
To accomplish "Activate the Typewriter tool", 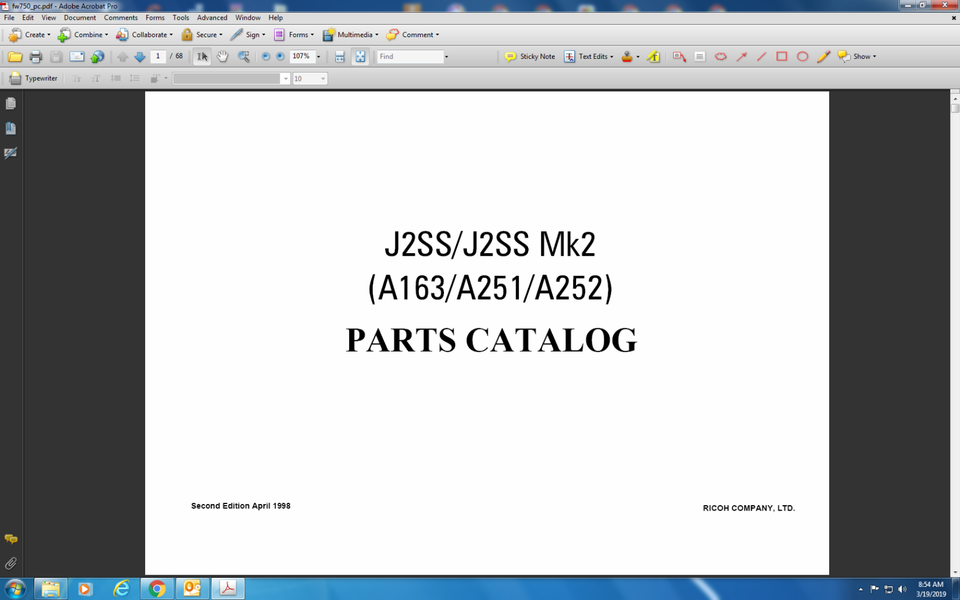I will tap(34, 78).
